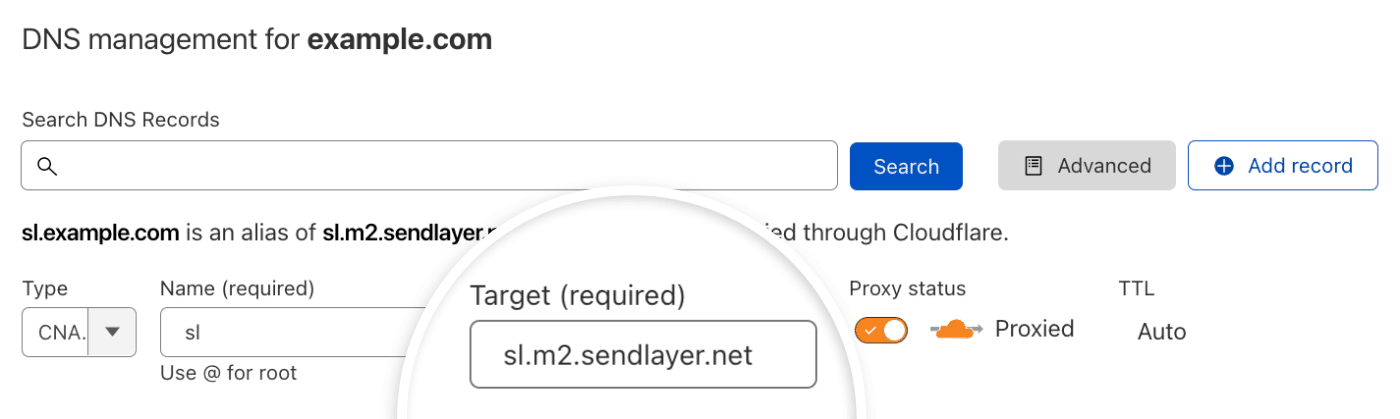Click the Proxied status text
Viewport: 1400px width, 419px height.
1034,329
